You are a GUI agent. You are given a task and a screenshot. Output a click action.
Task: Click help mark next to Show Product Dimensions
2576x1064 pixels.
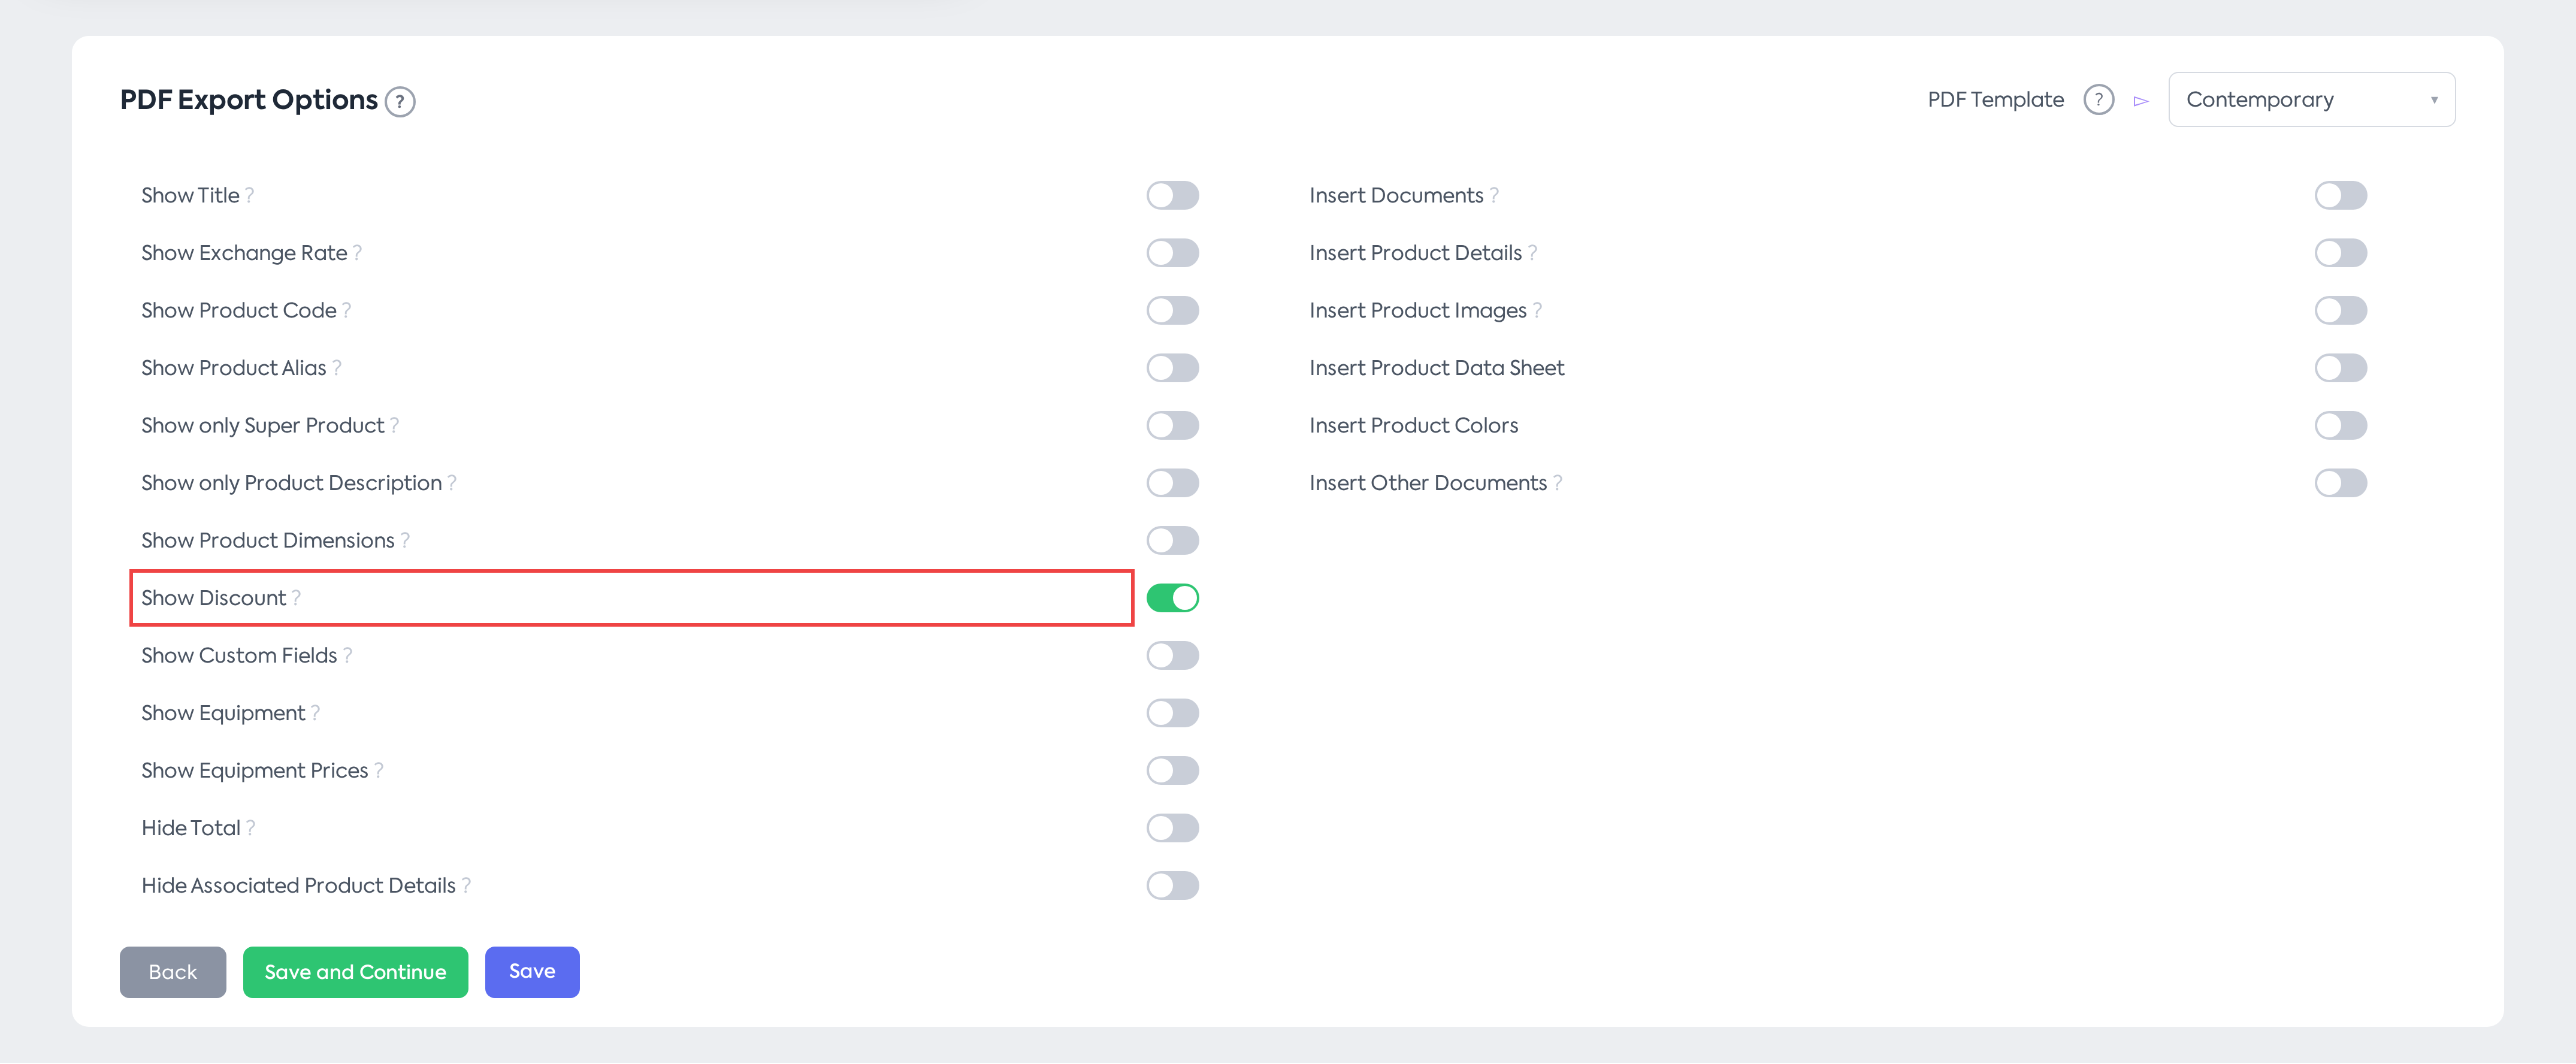(405, 541)
